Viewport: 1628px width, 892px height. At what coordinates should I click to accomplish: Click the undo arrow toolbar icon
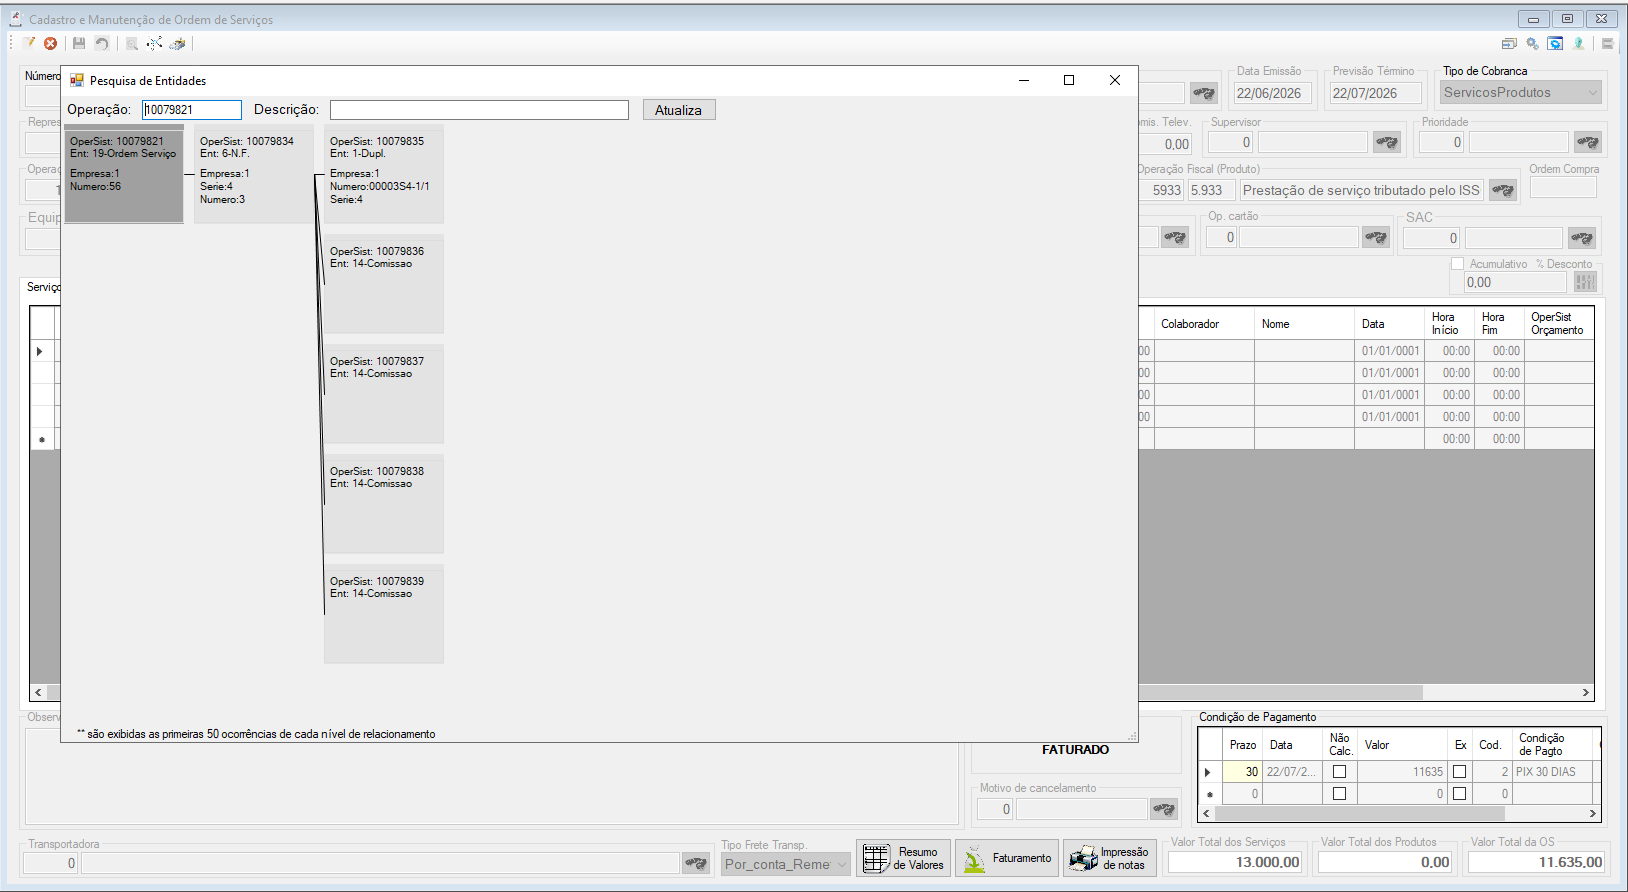tap(102, 43)
